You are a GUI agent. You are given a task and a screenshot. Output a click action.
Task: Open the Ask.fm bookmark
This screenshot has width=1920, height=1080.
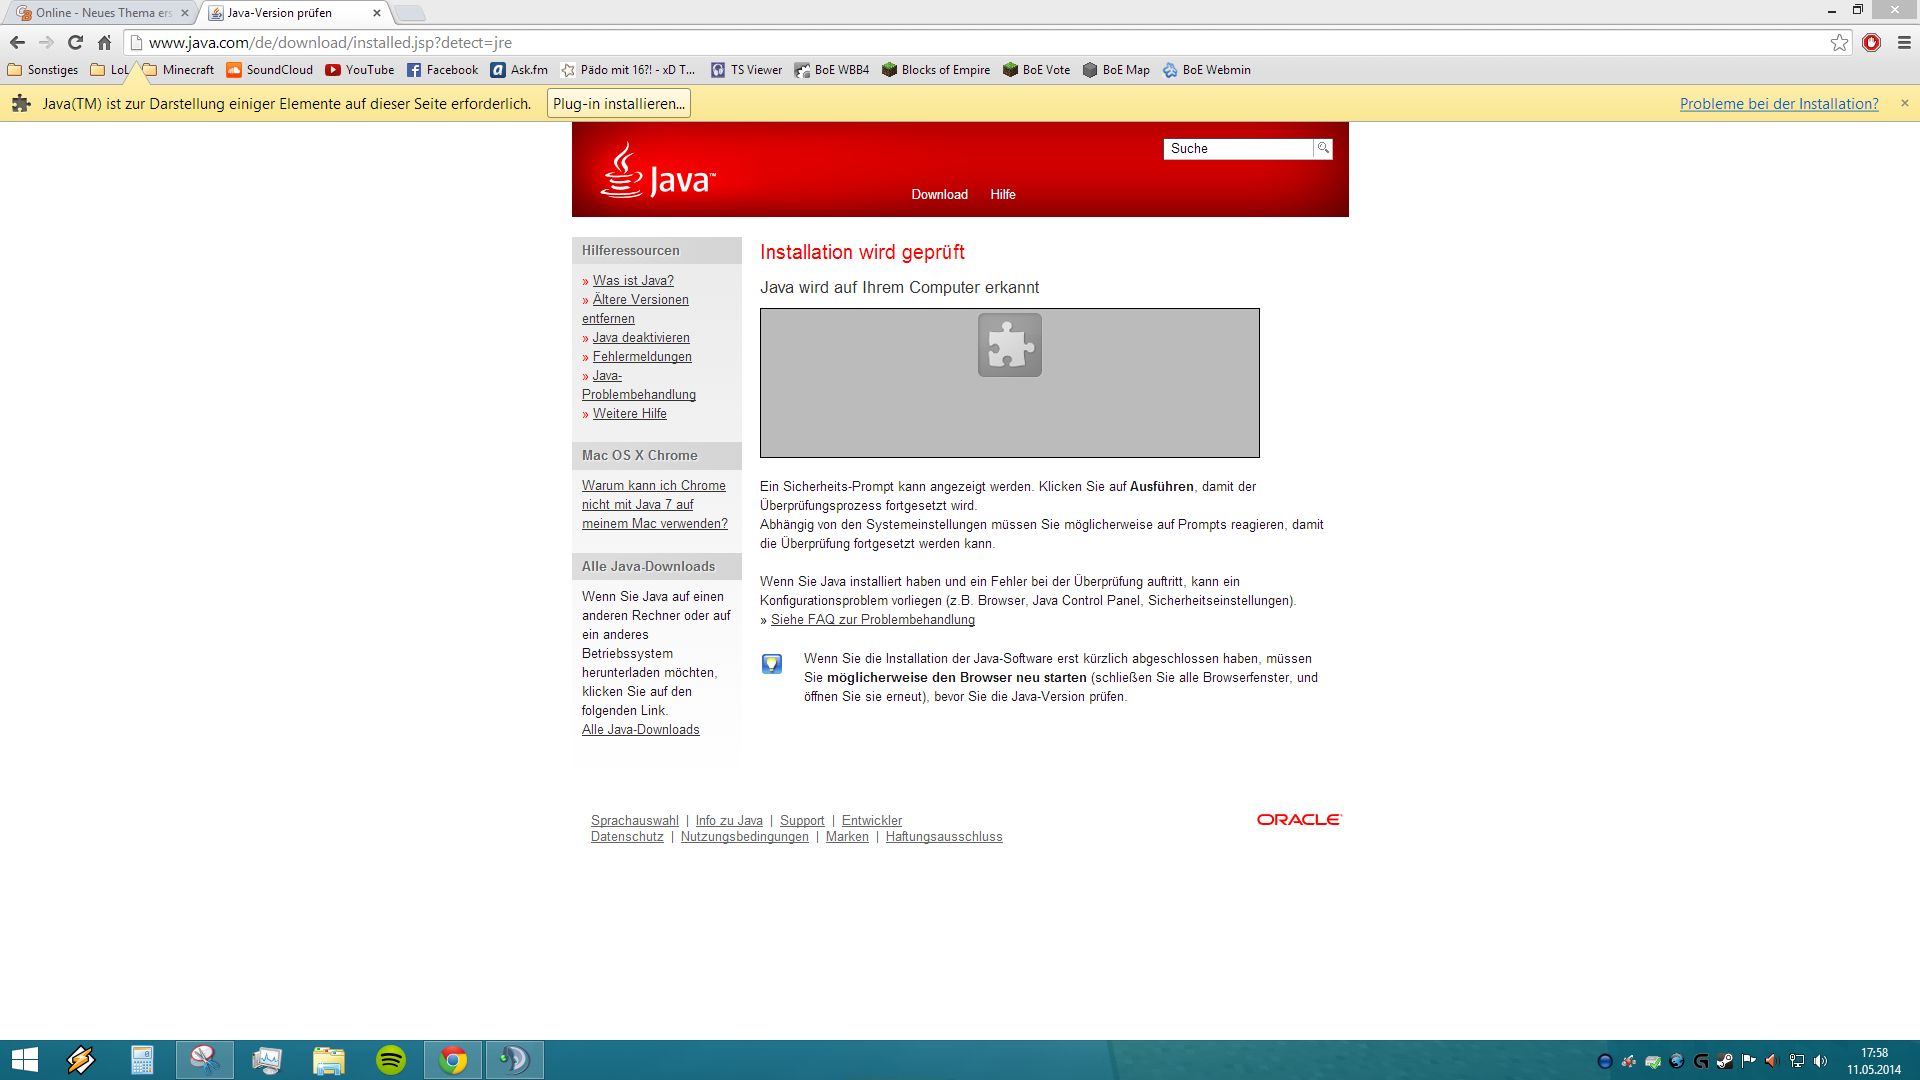click(x=519, y=70)
